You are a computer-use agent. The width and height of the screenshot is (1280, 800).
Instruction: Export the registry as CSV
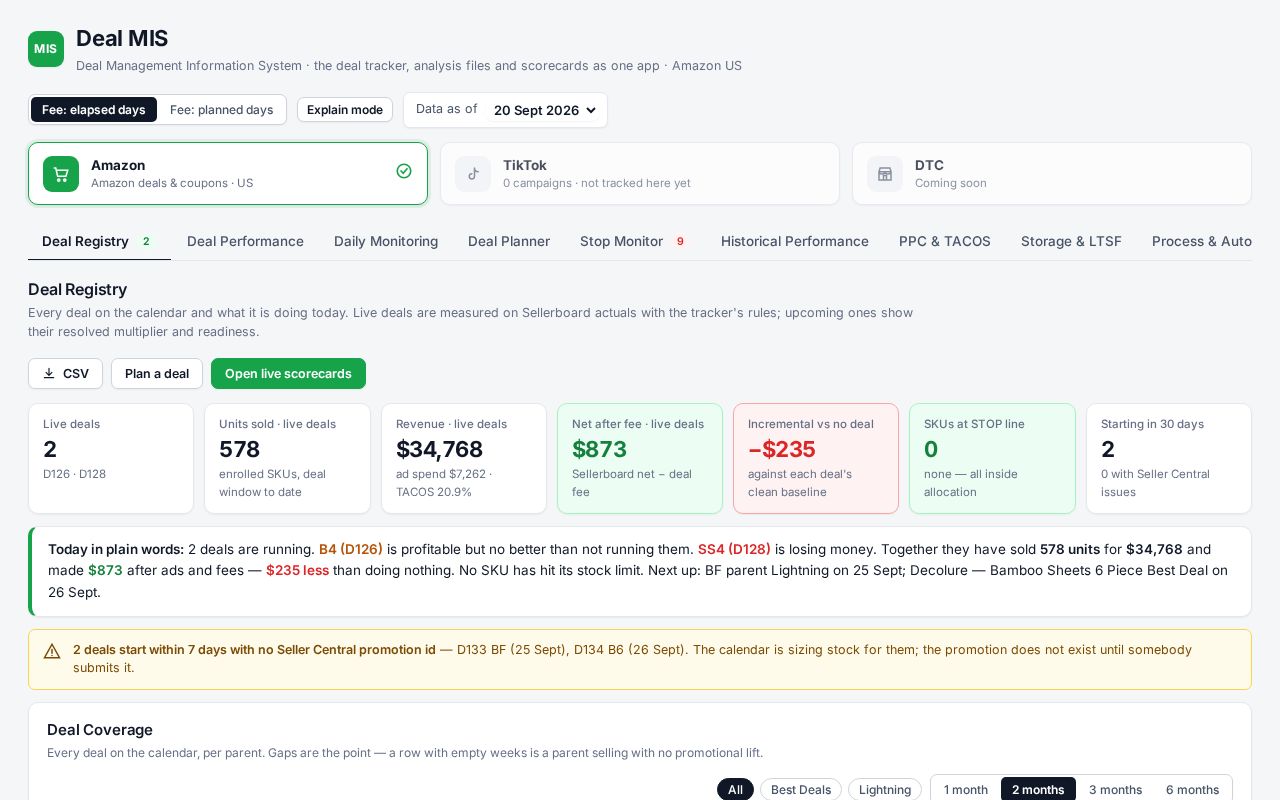(x=65, y=374)
